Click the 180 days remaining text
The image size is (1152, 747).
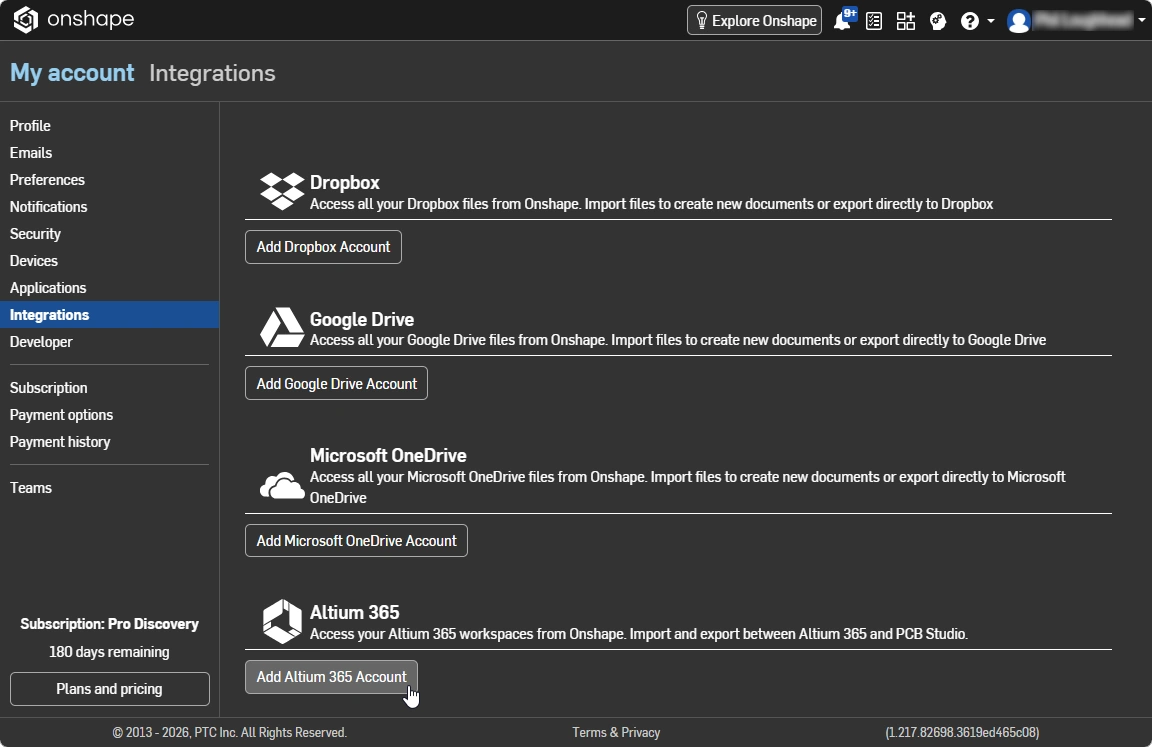point(109,652)
